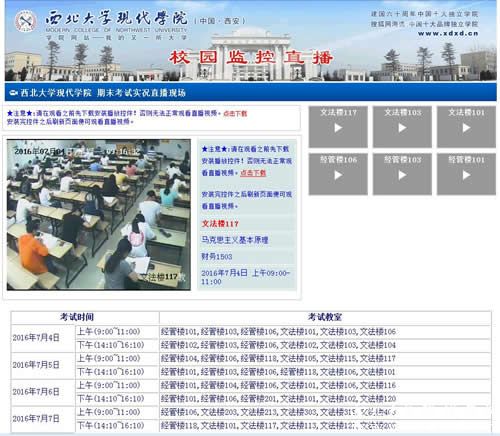Viewport: 500px width, 436px height.
Task: Click 西北大学现代学院 calligraphy title in banner
Action: coord(117,18)
